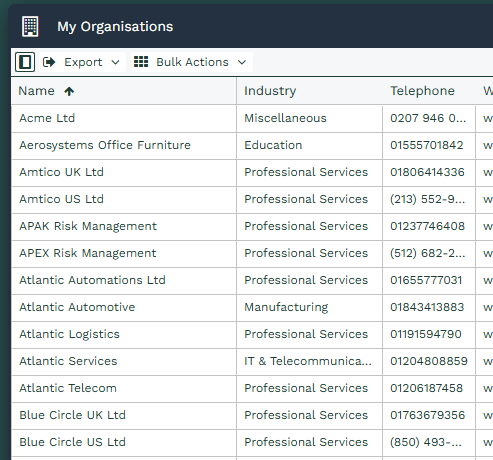Viewport: 493px width, 460px height.
Task: Click the Export arrow icon
Action: click(49, 62)
